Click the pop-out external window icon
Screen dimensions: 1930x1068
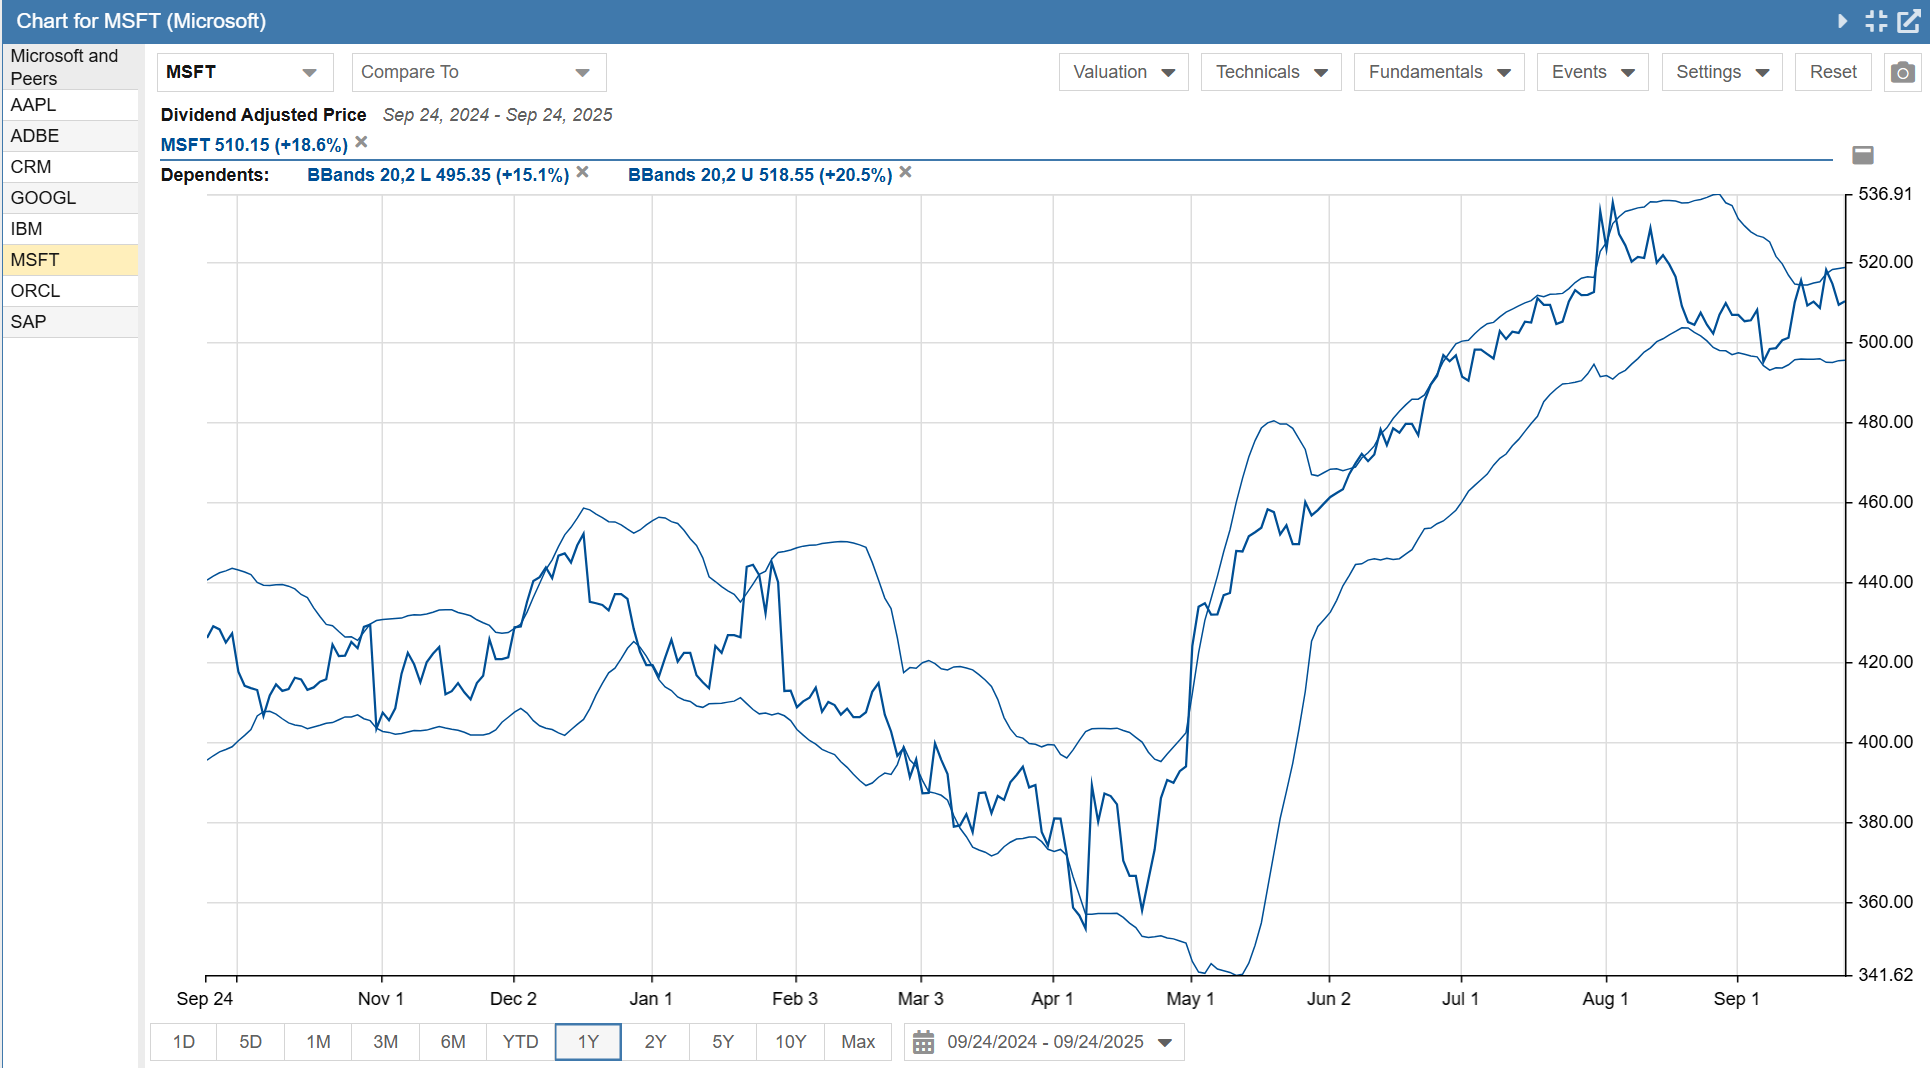point(1908,21)
